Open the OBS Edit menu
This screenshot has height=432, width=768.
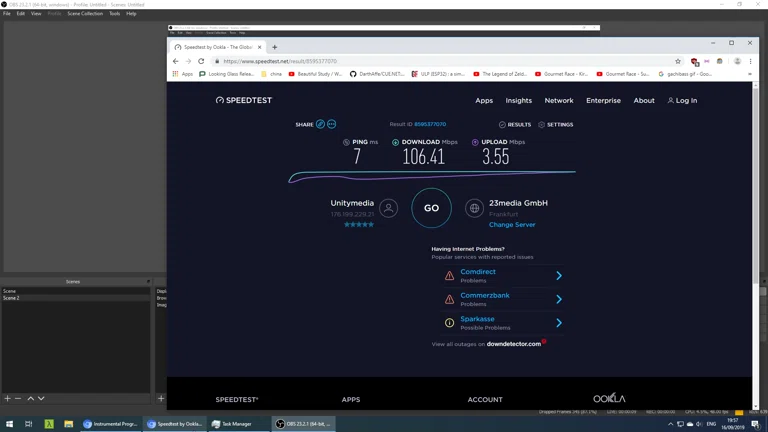pos(21,14)
